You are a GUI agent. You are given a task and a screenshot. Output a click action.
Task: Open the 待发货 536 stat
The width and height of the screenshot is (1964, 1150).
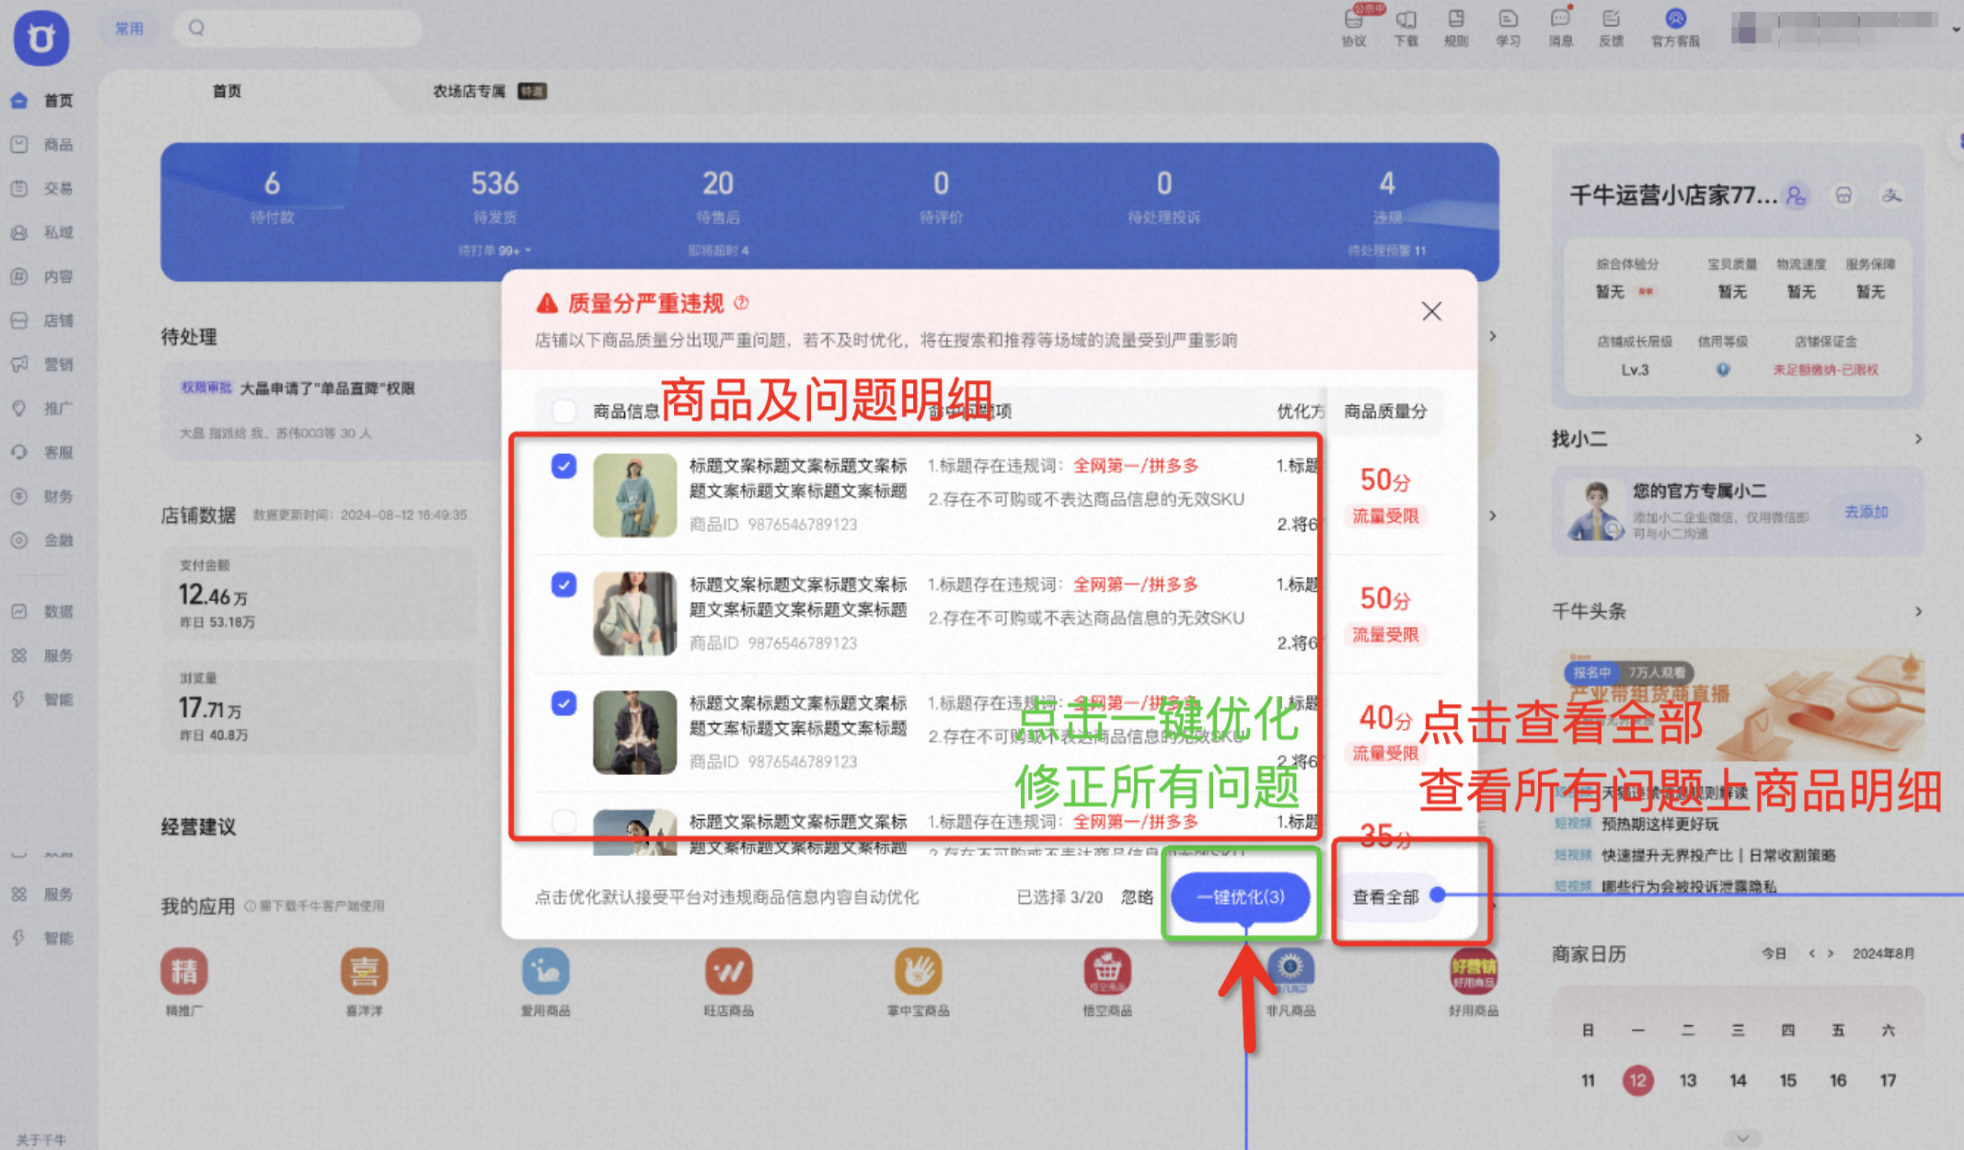coord(495,197)
